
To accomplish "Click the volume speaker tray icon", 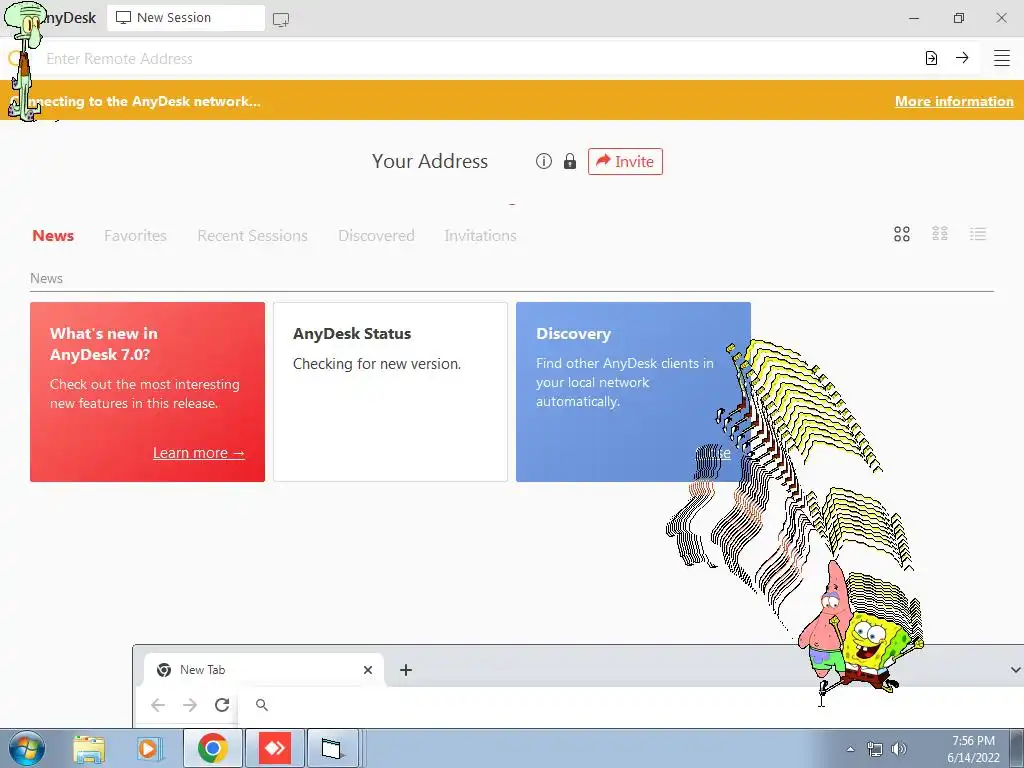I will 899,749.
